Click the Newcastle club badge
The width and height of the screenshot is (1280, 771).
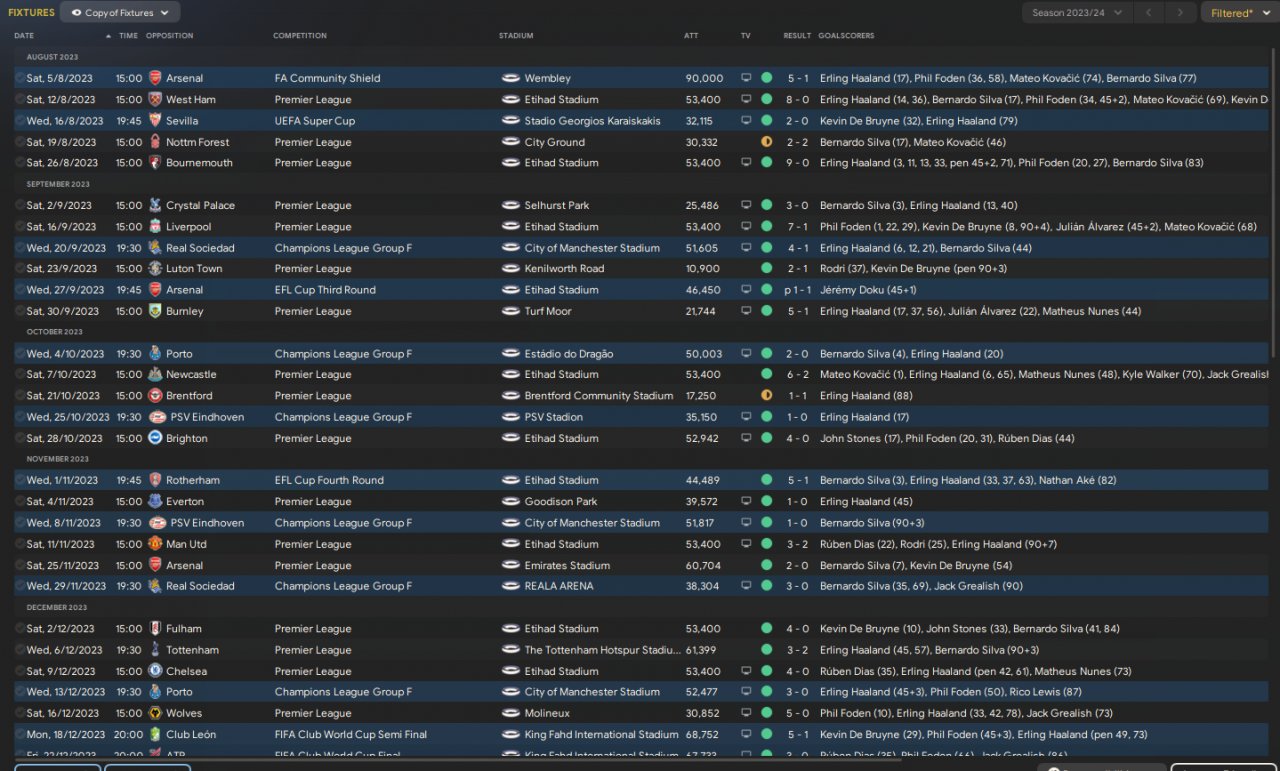(155, 374)
